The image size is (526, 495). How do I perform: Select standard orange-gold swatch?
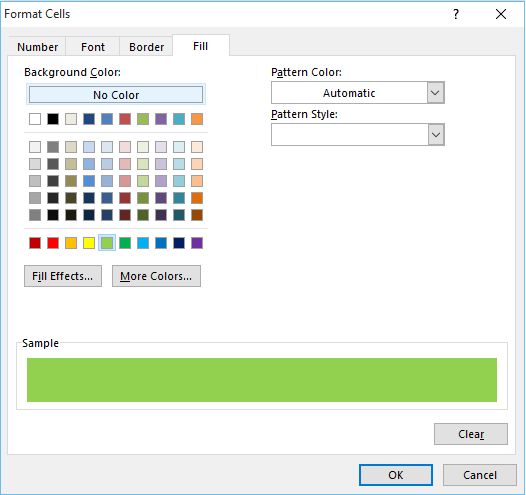tap(71, 243)
